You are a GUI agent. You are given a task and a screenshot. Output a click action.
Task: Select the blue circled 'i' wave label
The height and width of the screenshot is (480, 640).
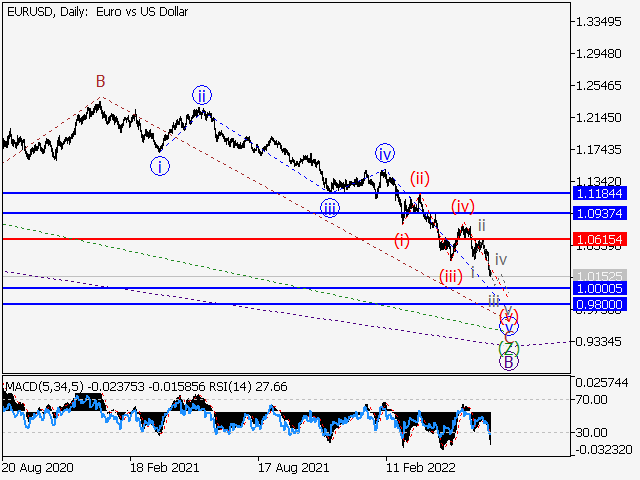click(160, 167)
